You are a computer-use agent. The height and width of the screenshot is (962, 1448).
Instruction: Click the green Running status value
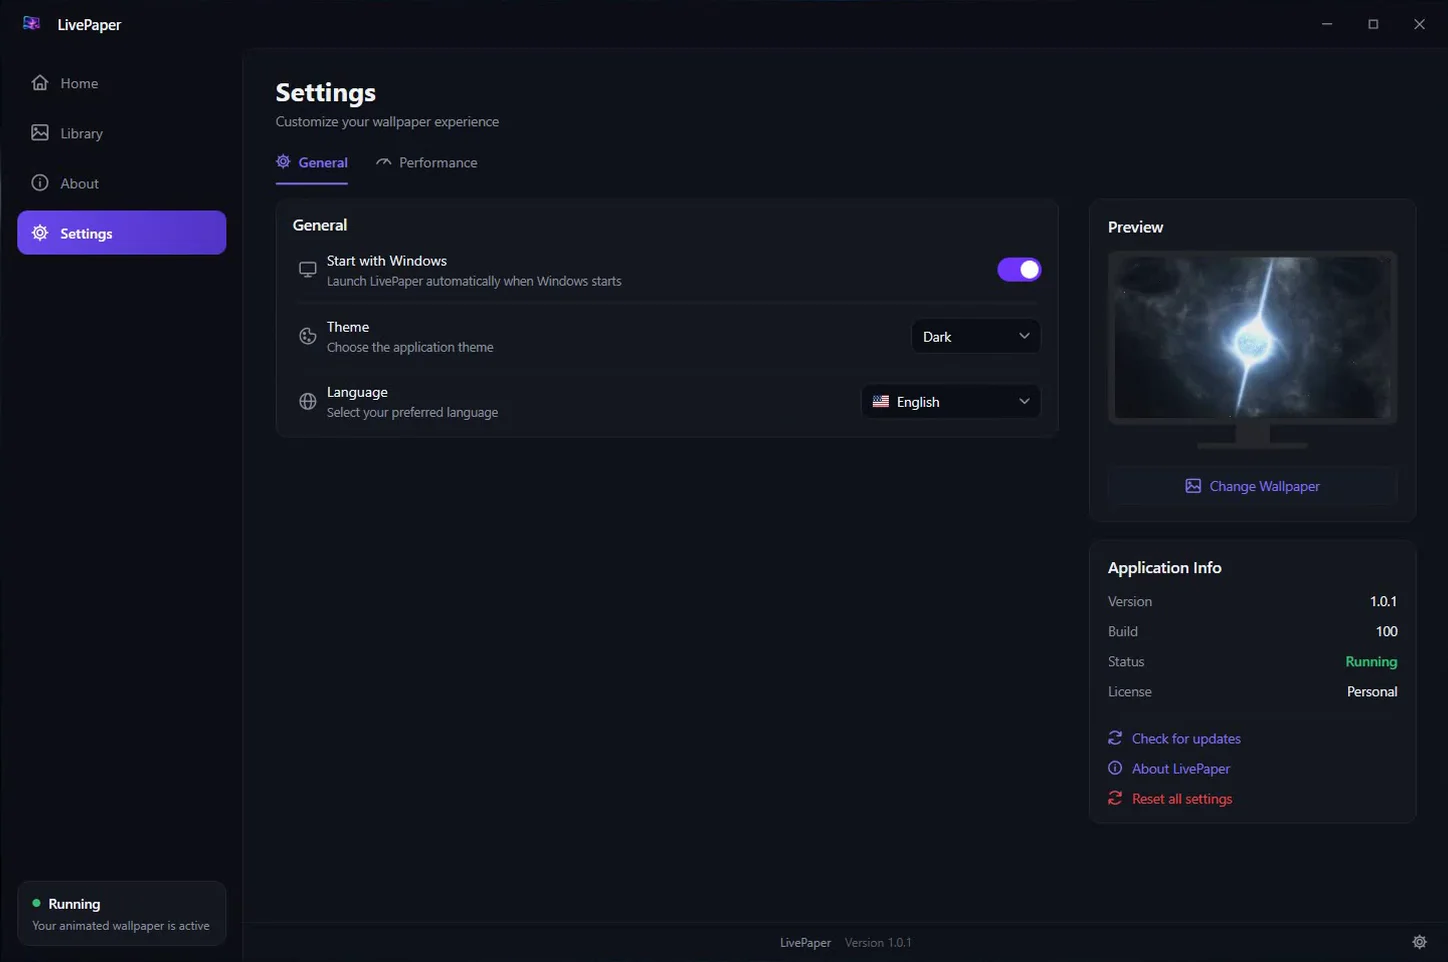[x=1371, y=661]
